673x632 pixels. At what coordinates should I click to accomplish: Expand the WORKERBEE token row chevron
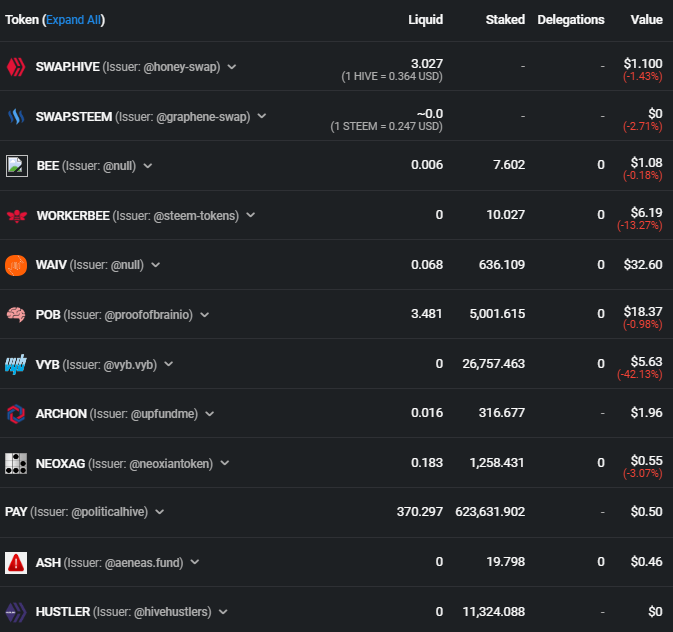pyautogui.click(x=251, y=215)
